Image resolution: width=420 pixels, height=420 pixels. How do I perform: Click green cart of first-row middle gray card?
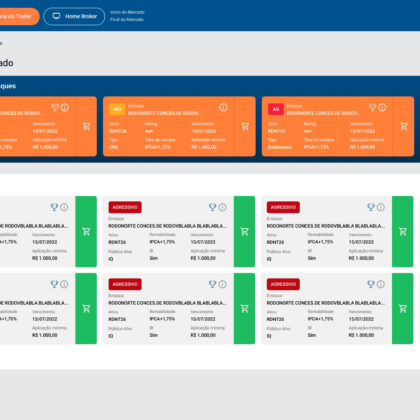pyautogui.click(x=244, y=232)
